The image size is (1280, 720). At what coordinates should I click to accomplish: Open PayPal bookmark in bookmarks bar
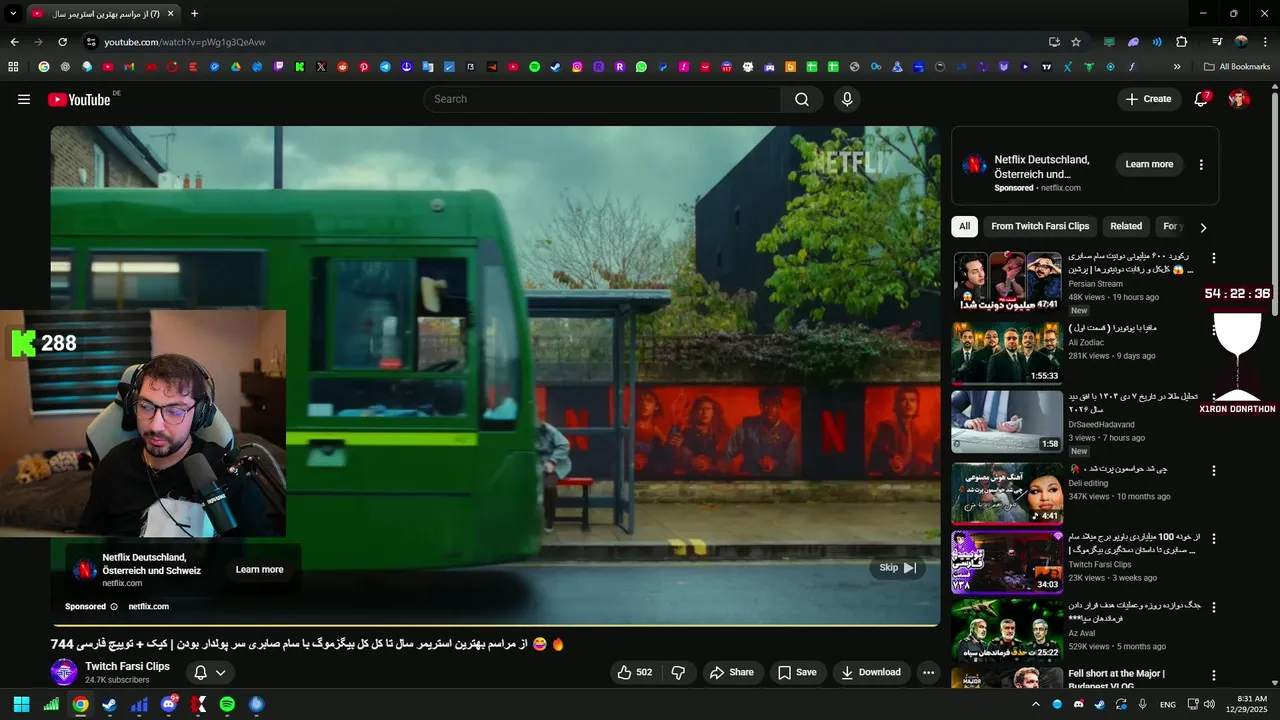tap(662, 67)
